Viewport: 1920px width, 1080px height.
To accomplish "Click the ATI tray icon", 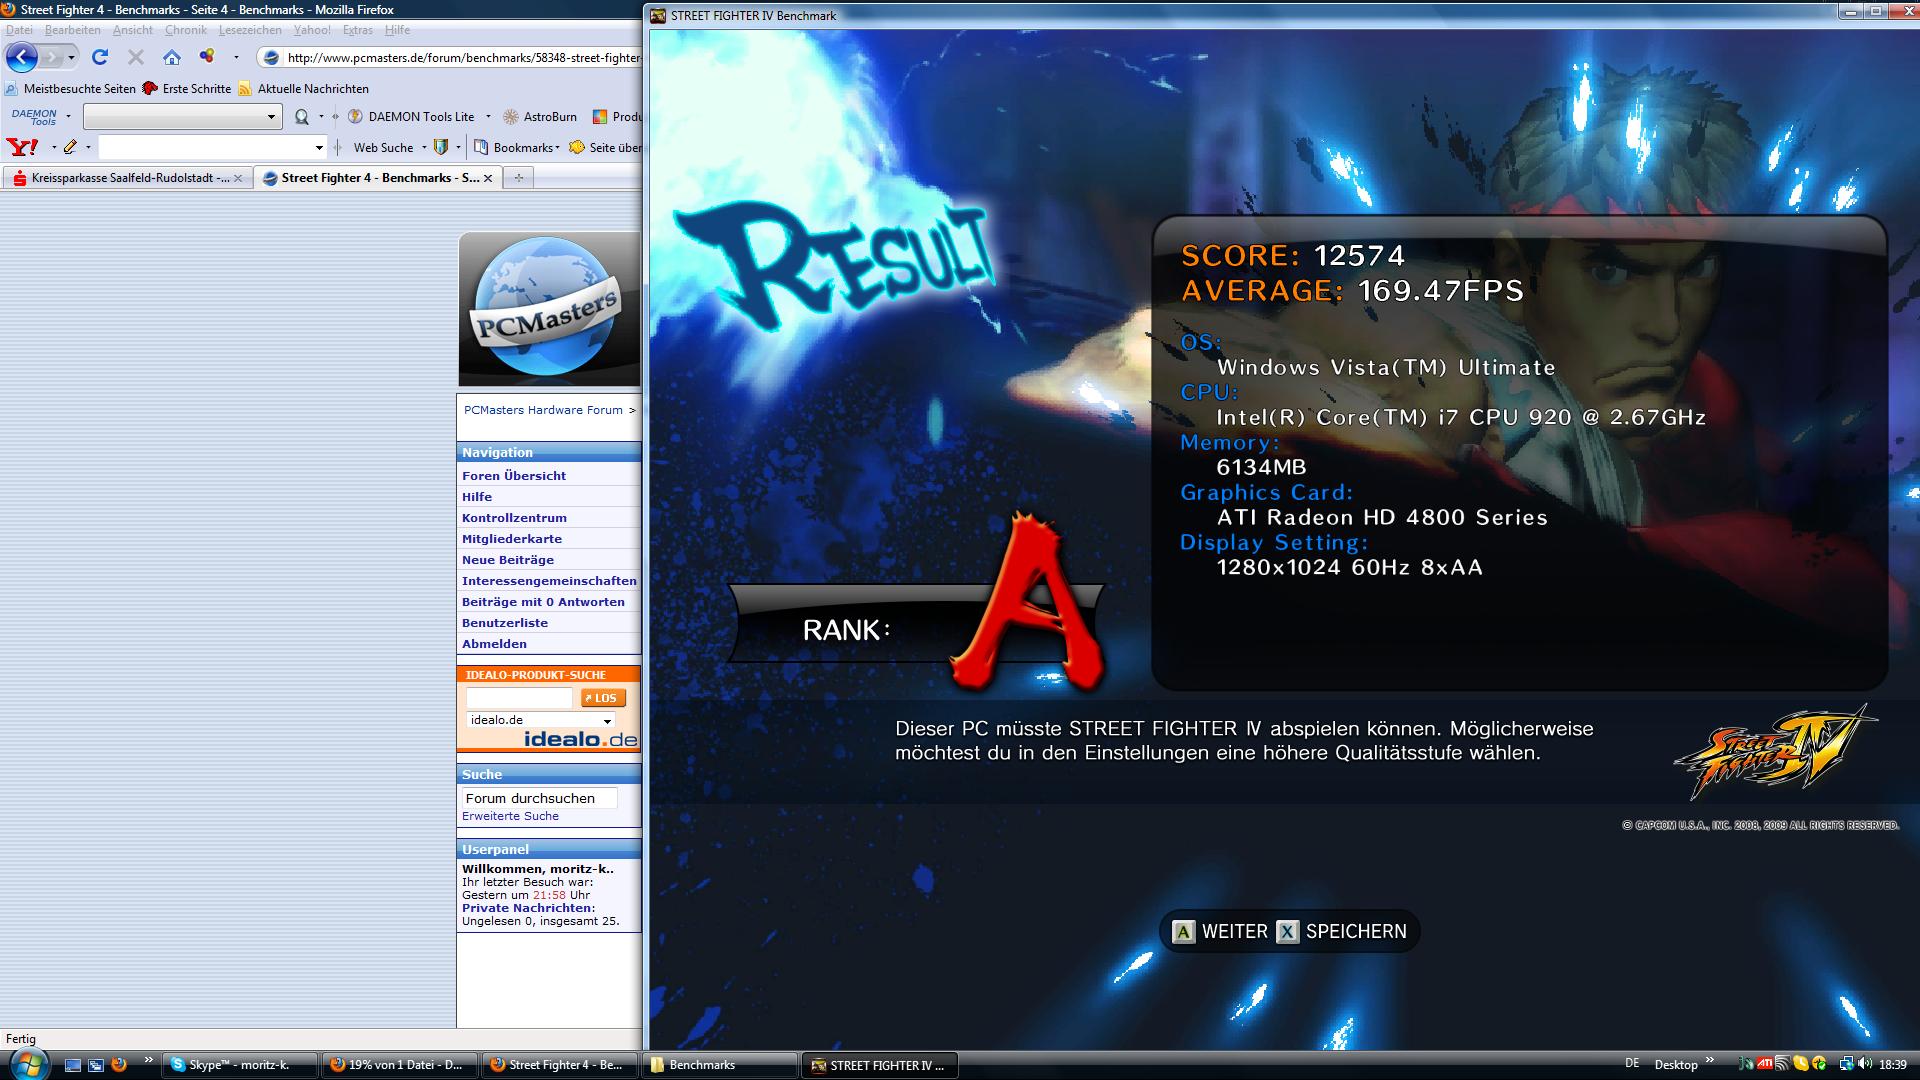I will (1765, 1064).
